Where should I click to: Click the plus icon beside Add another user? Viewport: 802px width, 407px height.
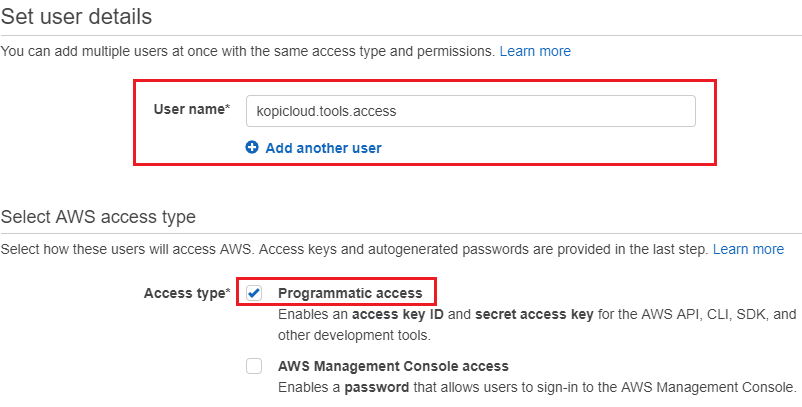click(252, 148)
